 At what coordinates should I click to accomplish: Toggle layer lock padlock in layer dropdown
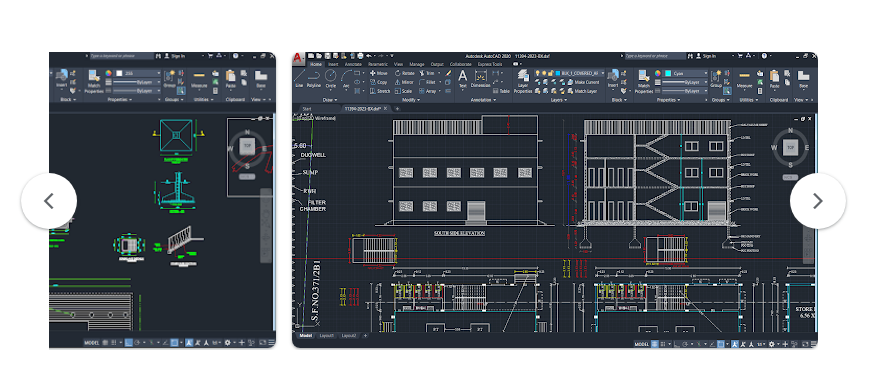click(x=551, y=73)
